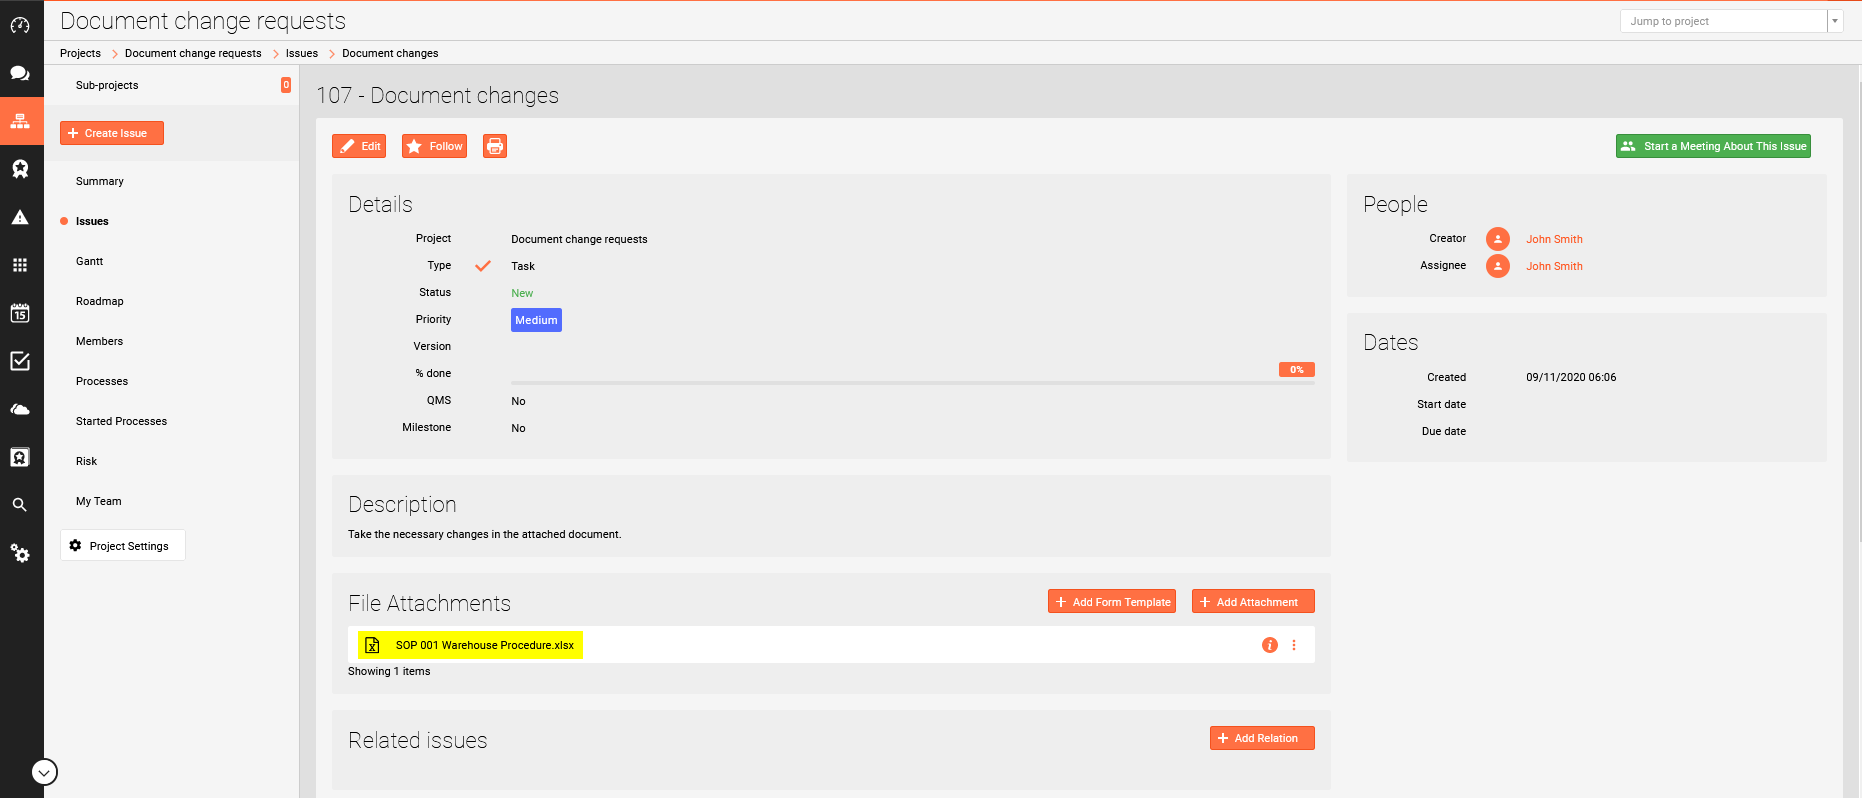The image size is (1862, 798).
Task: Open John Smith assignee profile link
Action: point(1554,266)
